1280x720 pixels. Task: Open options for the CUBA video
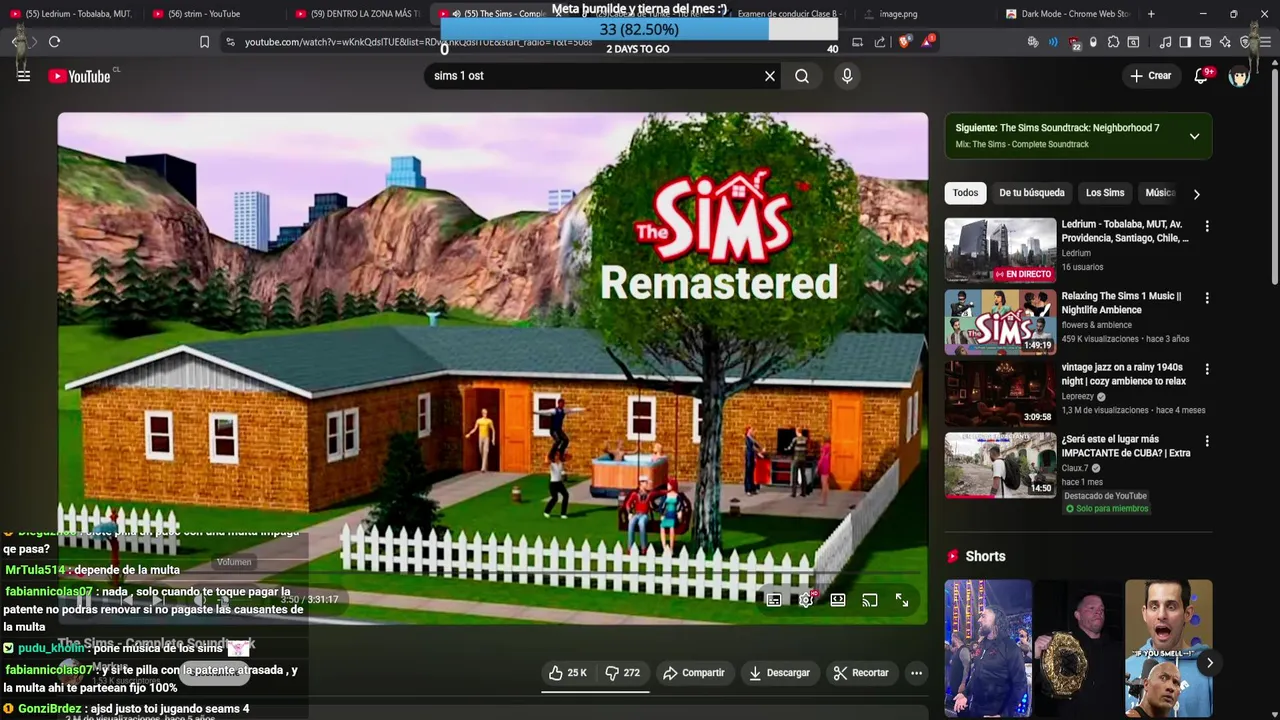(x=1207, y=441)
